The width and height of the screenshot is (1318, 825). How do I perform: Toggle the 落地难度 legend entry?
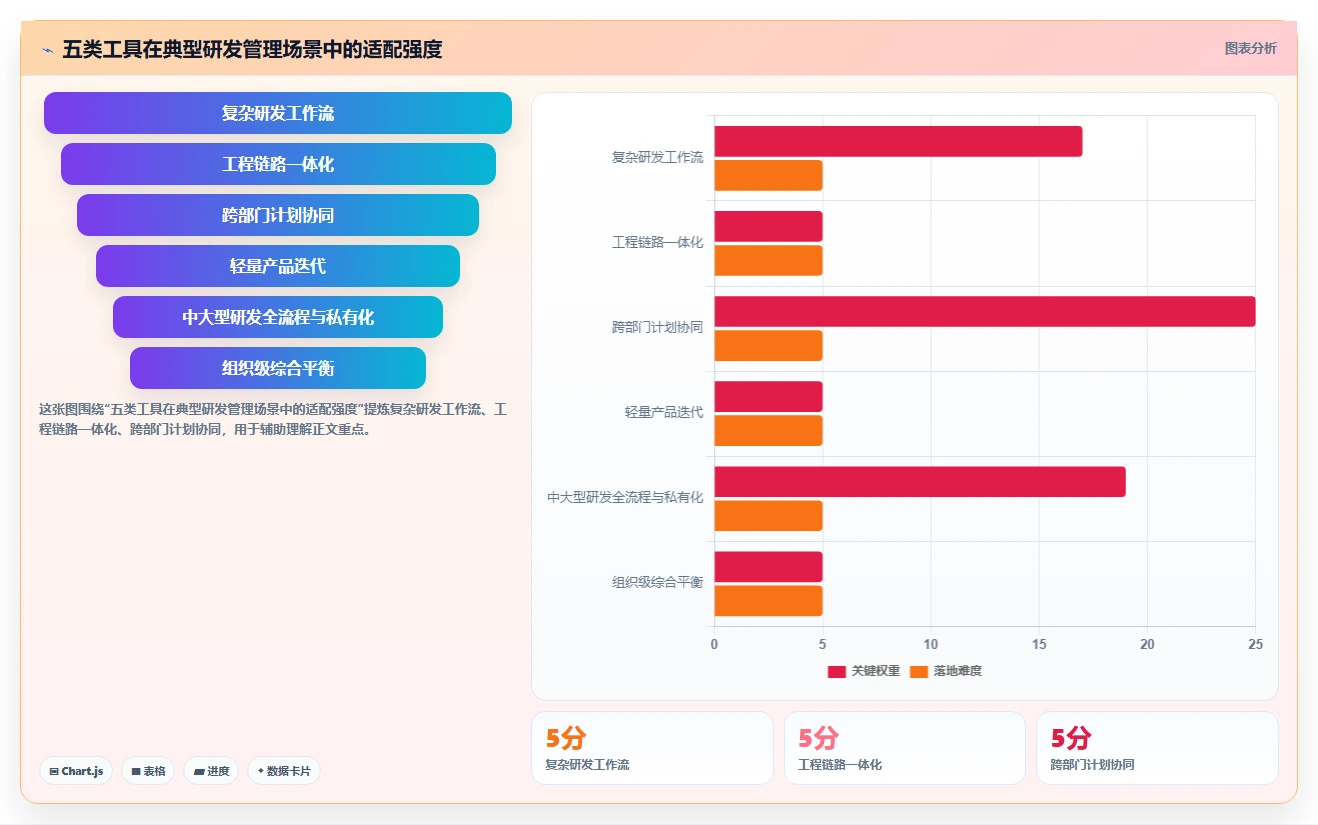click(946, 671)
